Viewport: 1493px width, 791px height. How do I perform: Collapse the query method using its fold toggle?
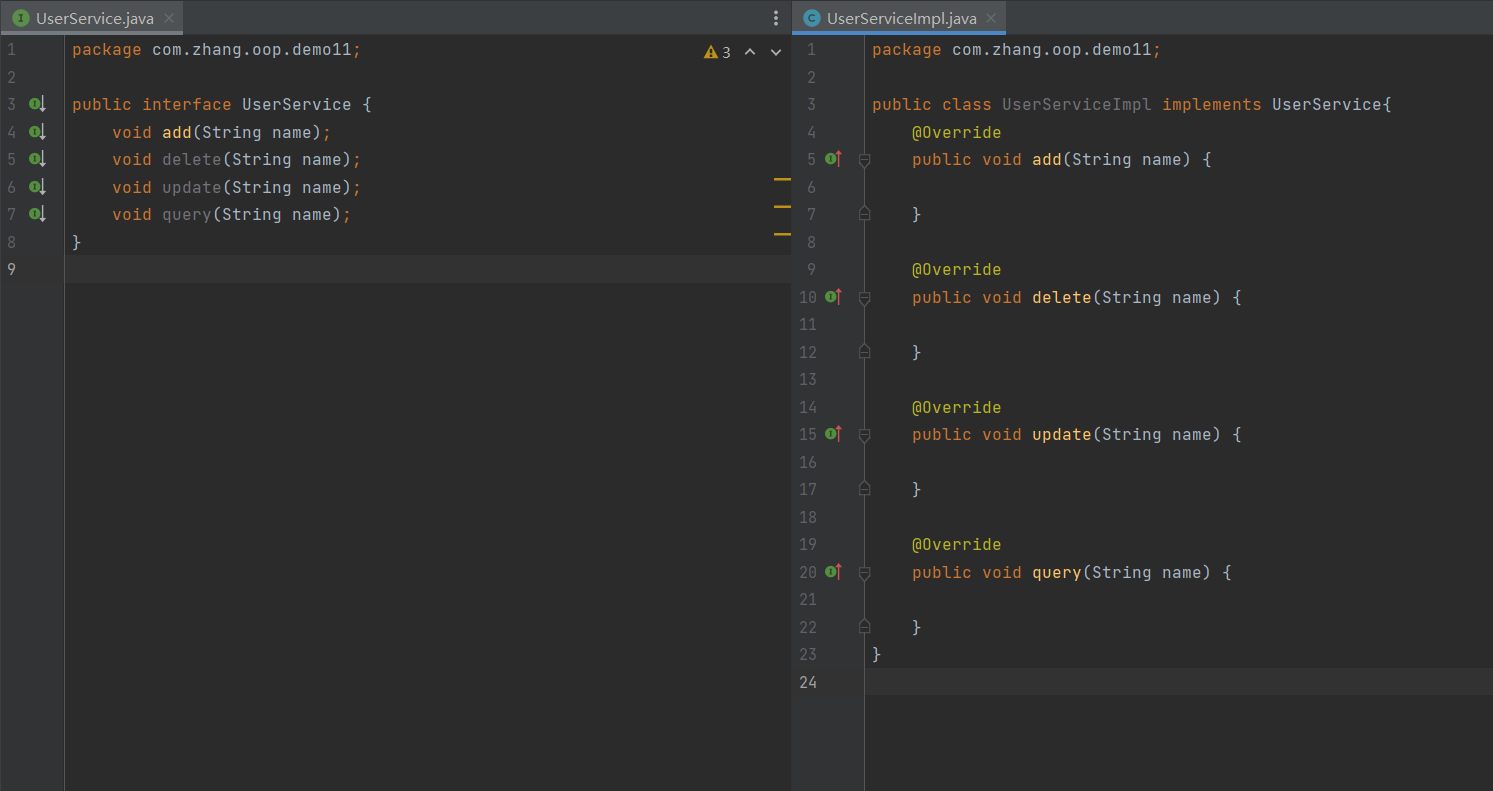point(865,573)
